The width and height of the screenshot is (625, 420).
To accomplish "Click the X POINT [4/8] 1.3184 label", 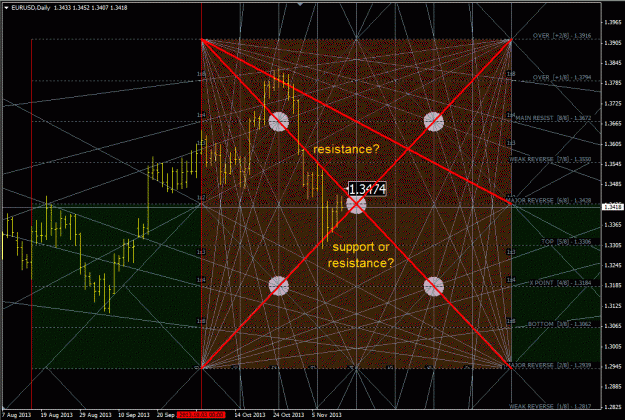I will 560,283.
